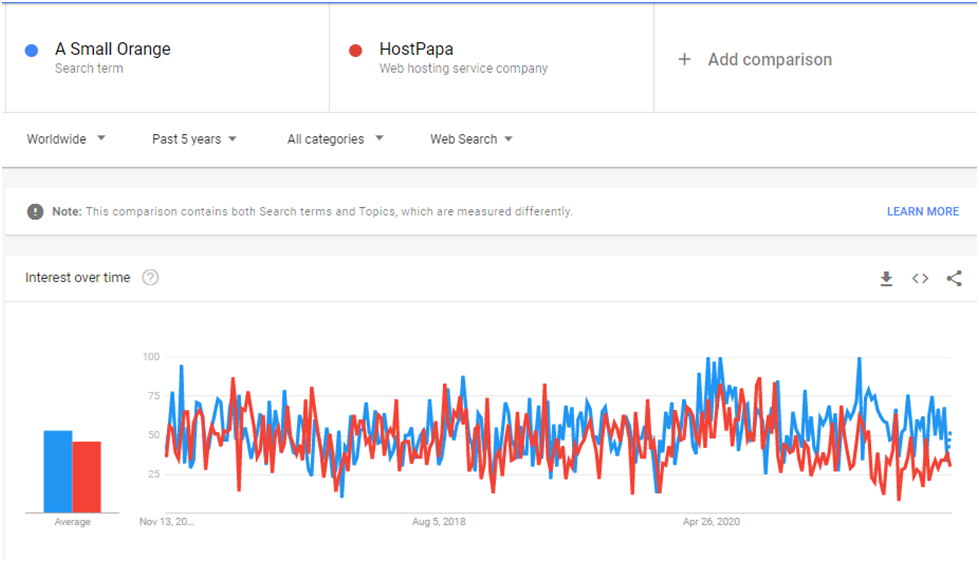The image size is (979, 562).
Task: Open the All categories dropdown
Action: (335, 139)
